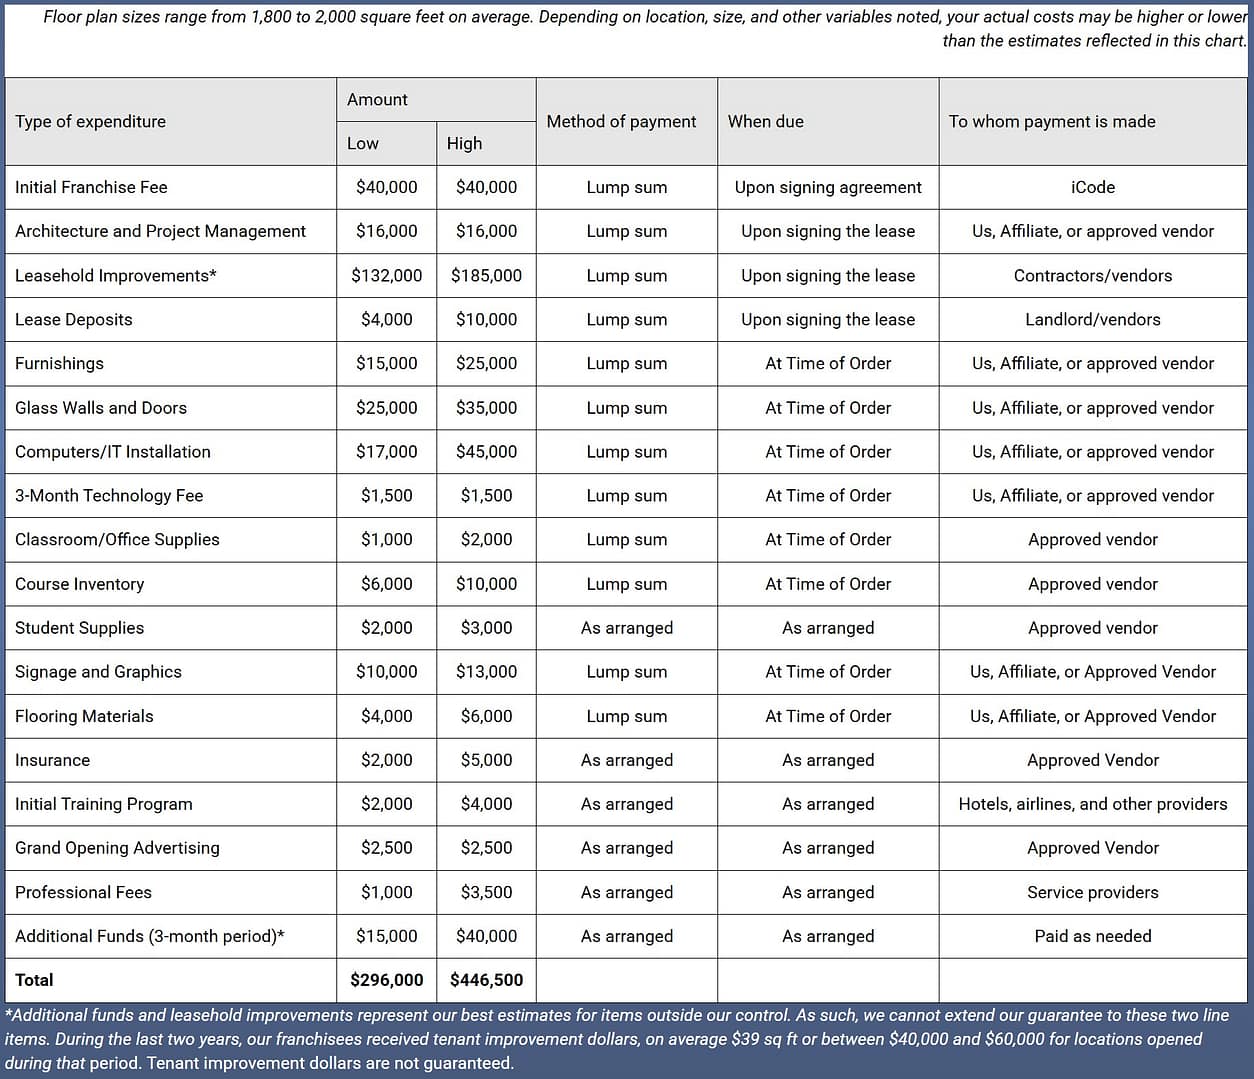
Task: Select the $132,000 leasehold improvements low value
Action: pos(386,275)
